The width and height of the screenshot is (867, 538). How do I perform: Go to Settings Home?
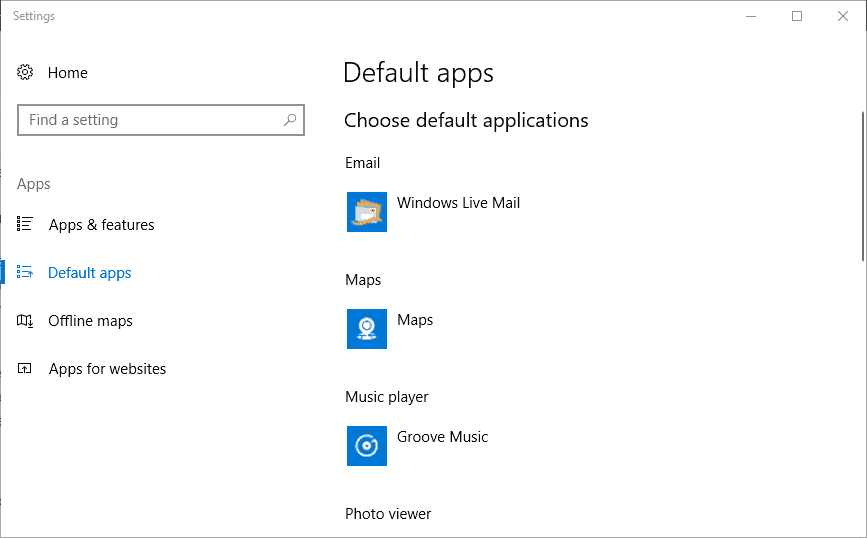67,73
